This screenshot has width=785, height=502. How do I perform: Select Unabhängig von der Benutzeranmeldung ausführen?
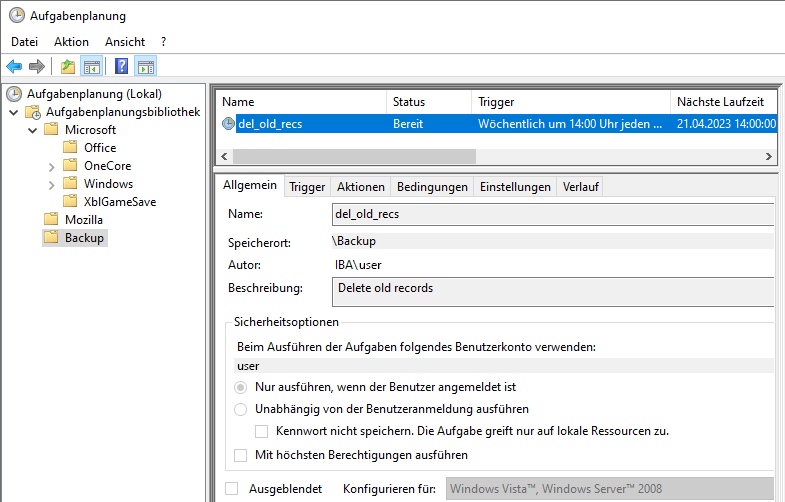pos(241,409)
